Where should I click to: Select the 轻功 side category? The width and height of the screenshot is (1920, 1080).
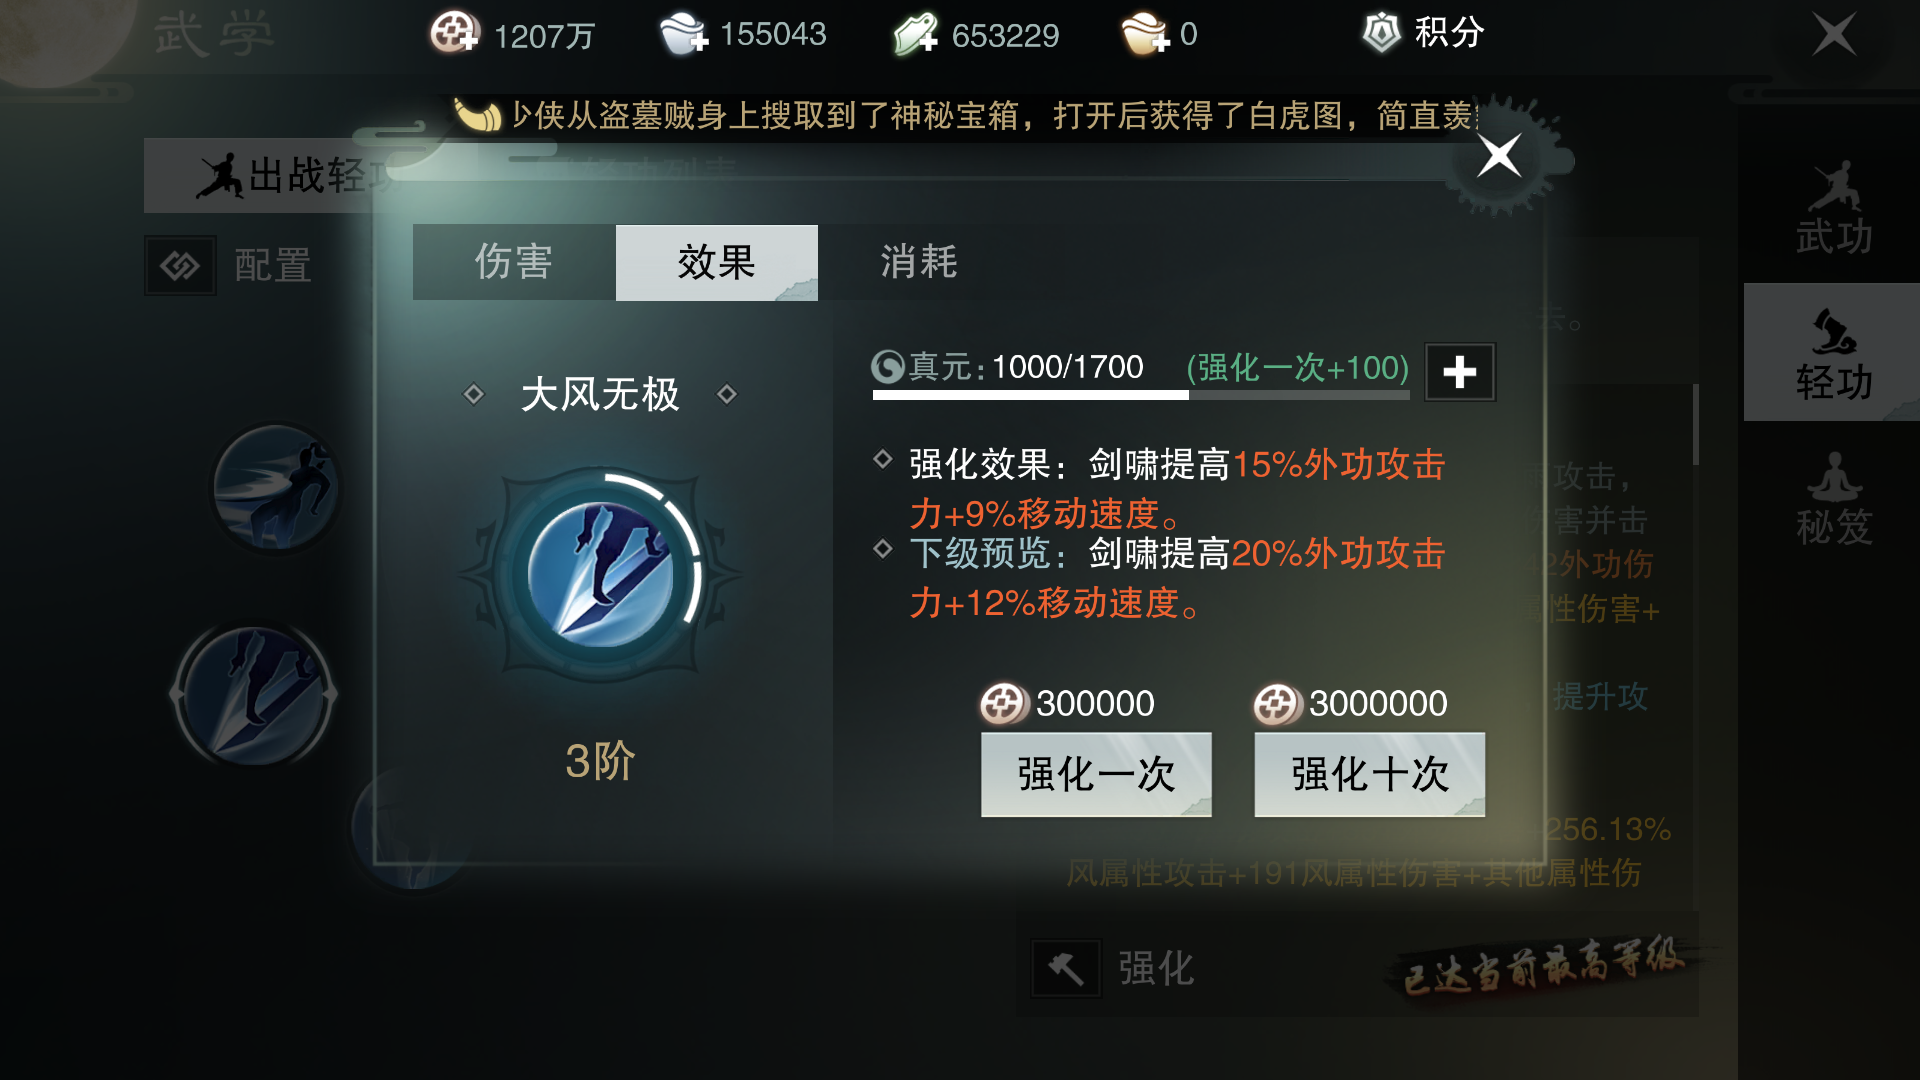(1834, 352)
